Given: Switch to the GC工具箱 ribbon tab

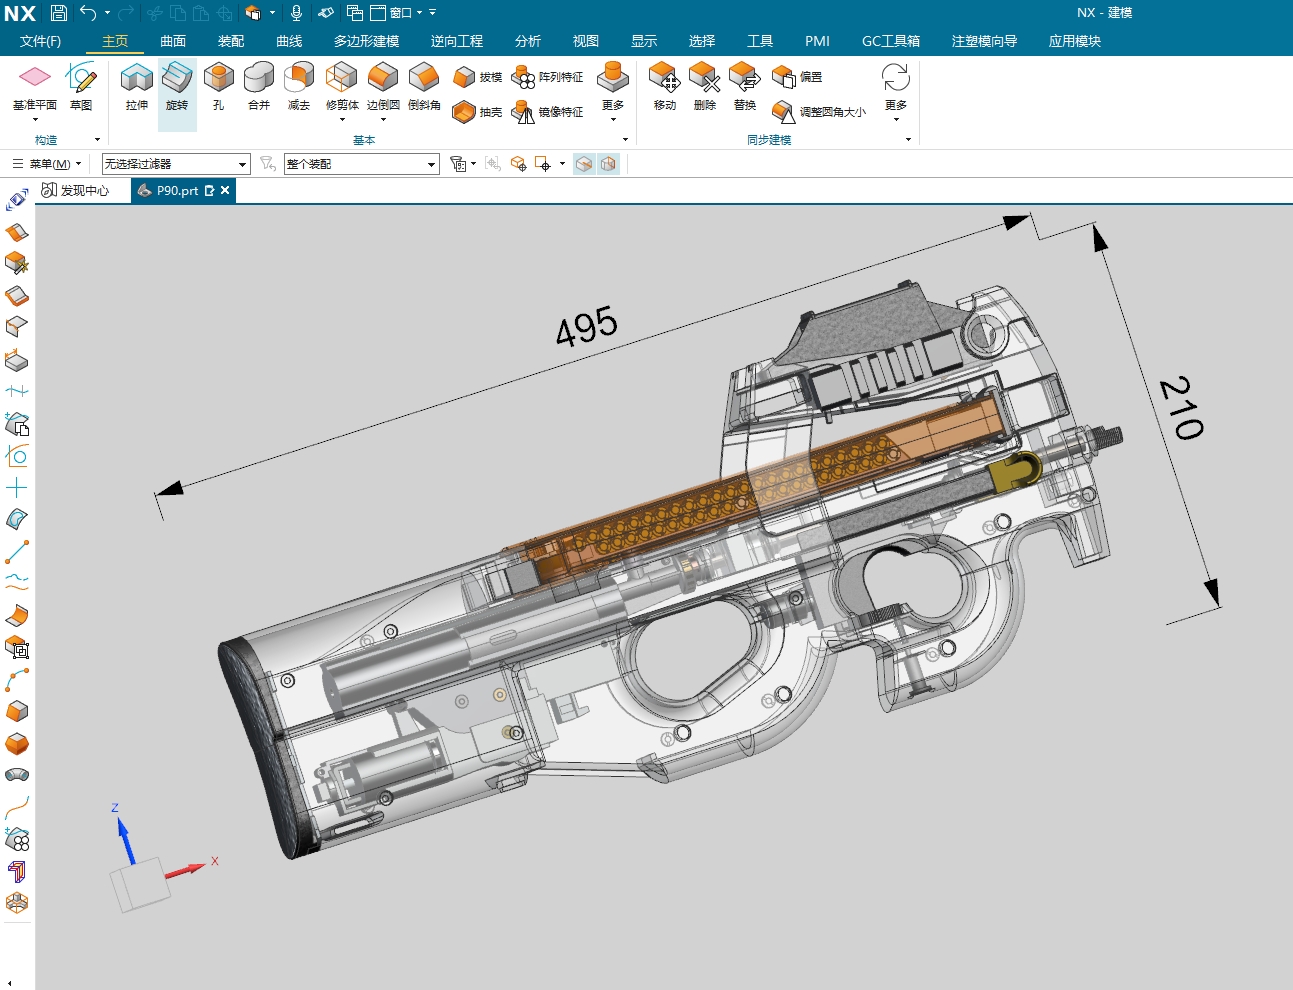Looking at the screenshot, I should pos(891,41).
